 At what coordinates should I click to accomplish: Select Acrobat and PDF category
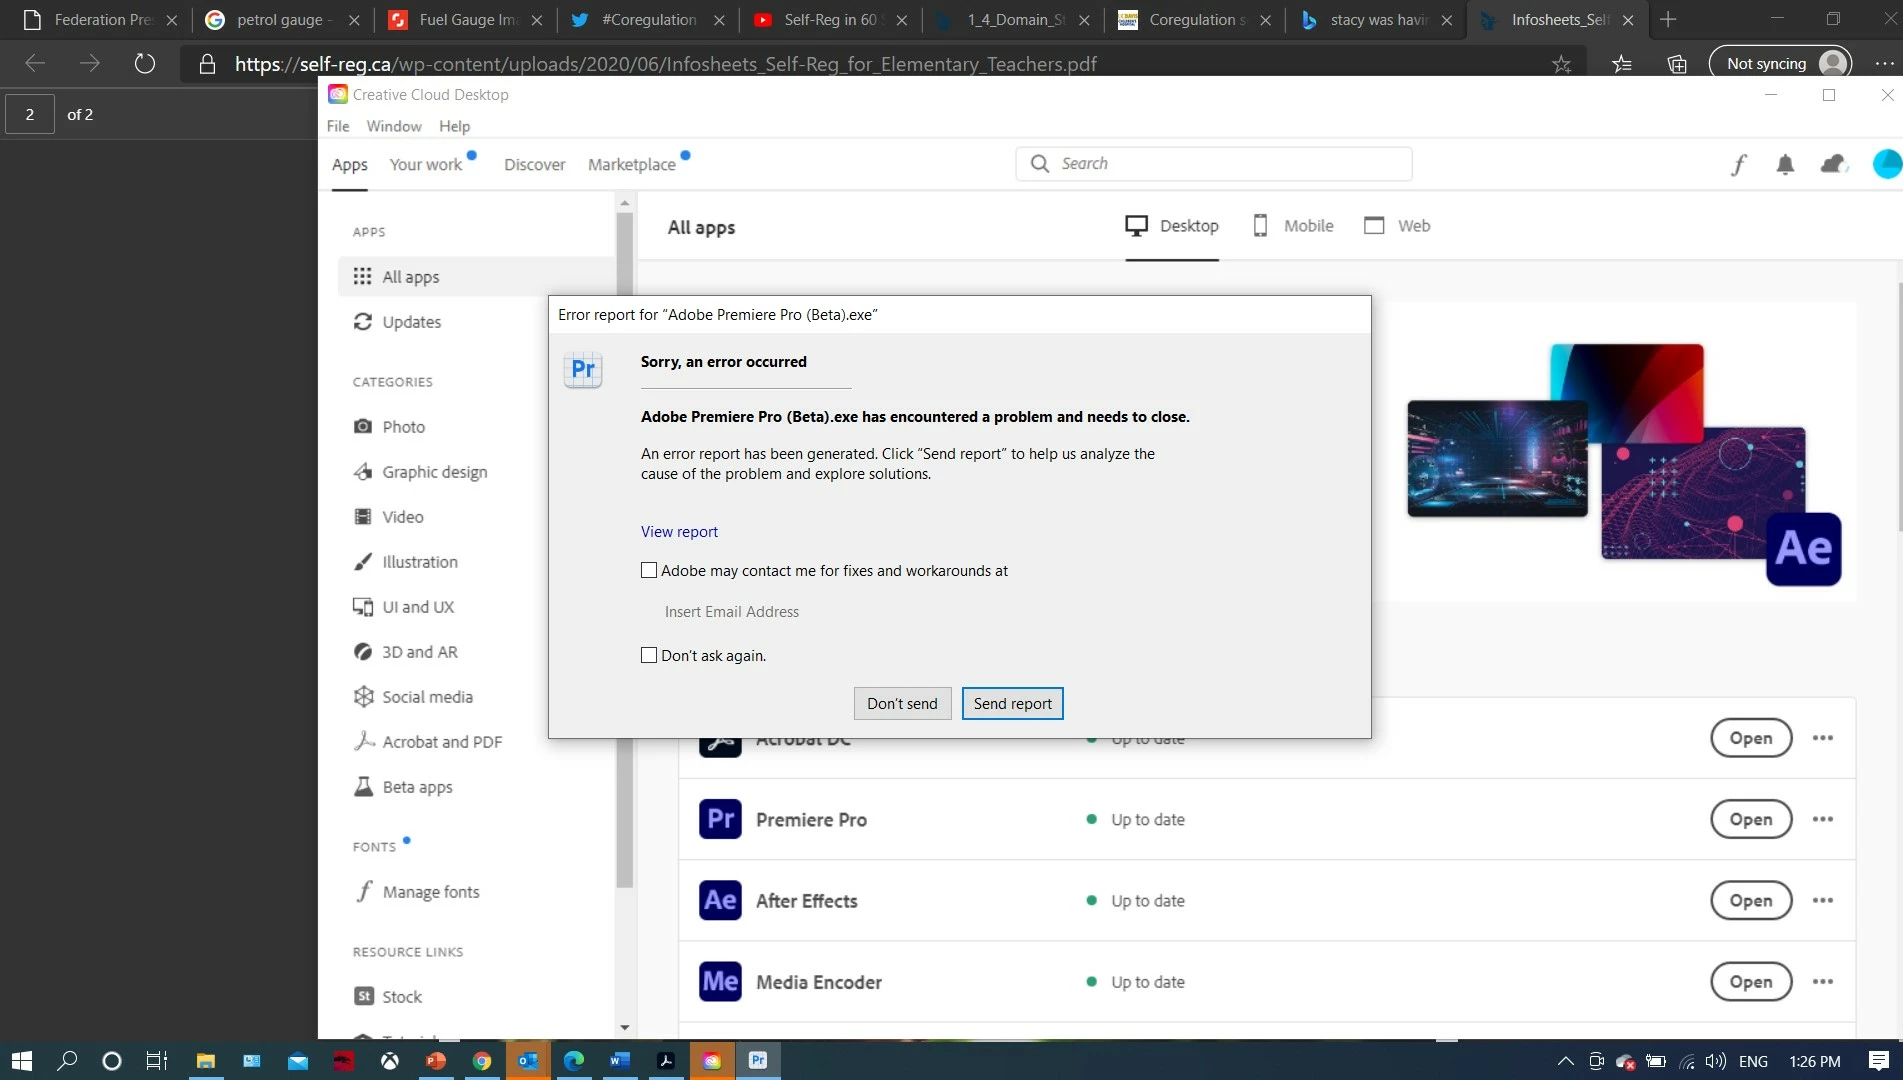pyautogui.click(x=441, y=742)
